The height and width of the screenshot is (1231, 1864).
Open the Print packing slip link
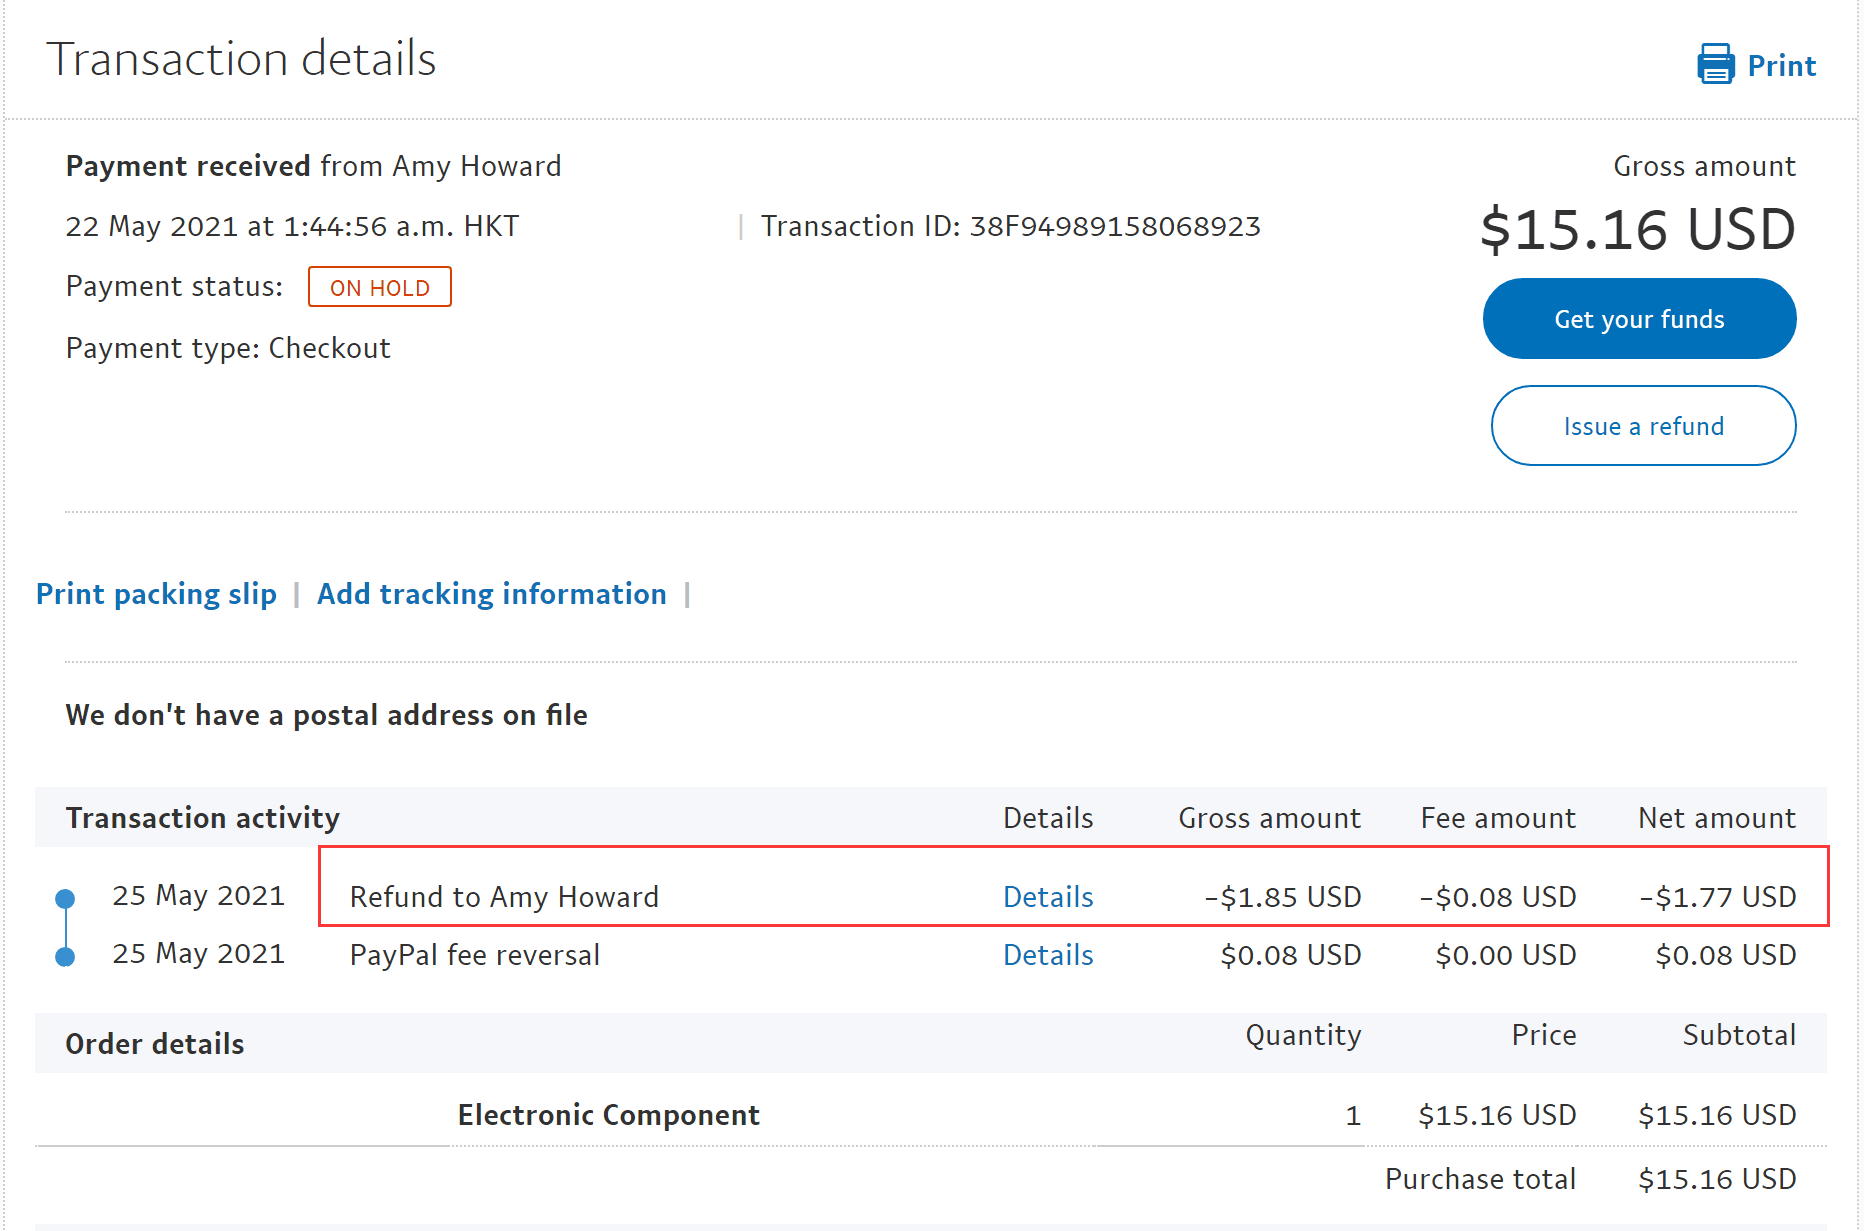(156, 594)
